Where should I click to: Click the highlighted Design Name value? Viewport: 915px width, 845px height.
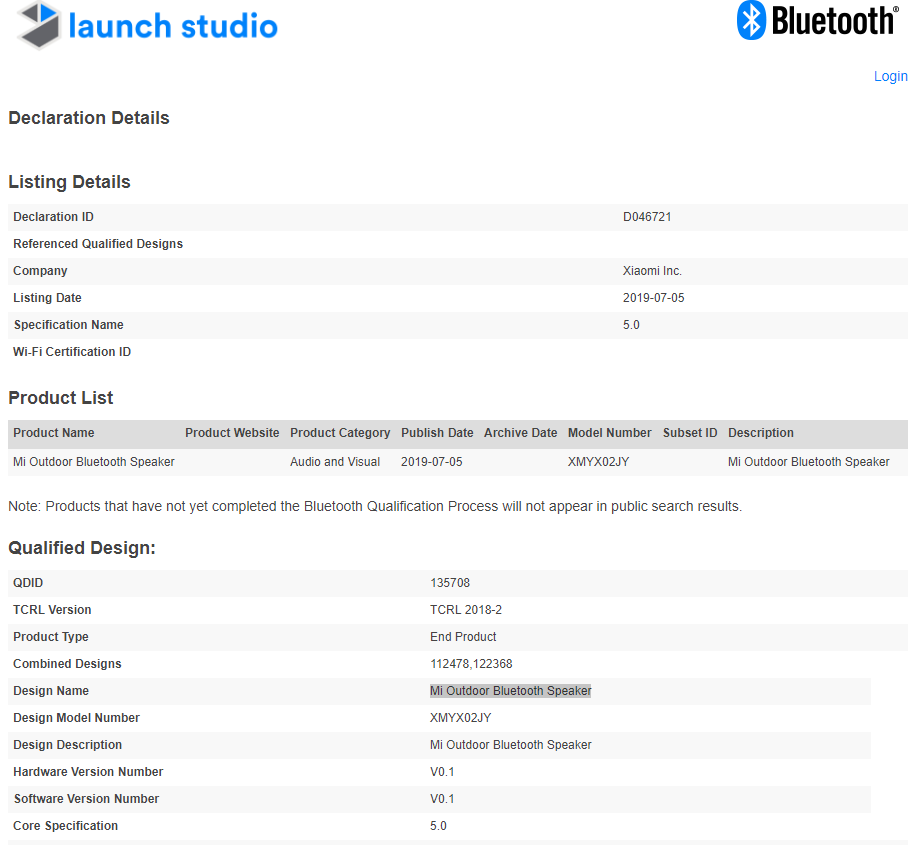510,691
